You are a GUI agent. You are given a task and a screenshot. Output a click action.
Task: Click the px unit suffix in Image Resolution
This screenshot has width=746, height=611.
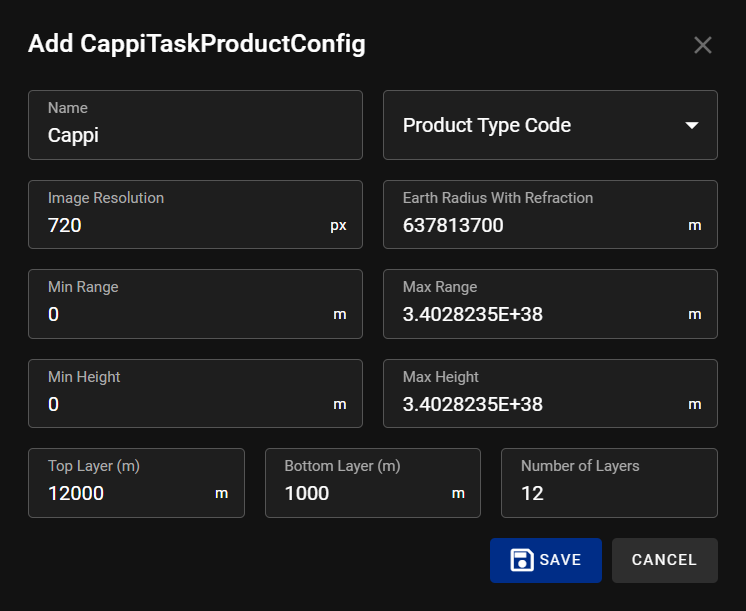[x=338, y=226]
